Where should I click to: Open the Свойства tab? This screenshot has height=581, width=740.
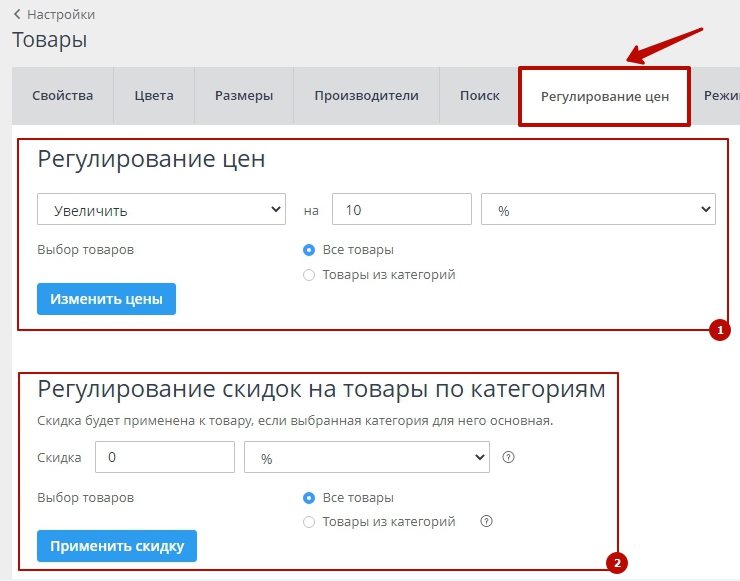pyautogui.click(x=62, y=96)
